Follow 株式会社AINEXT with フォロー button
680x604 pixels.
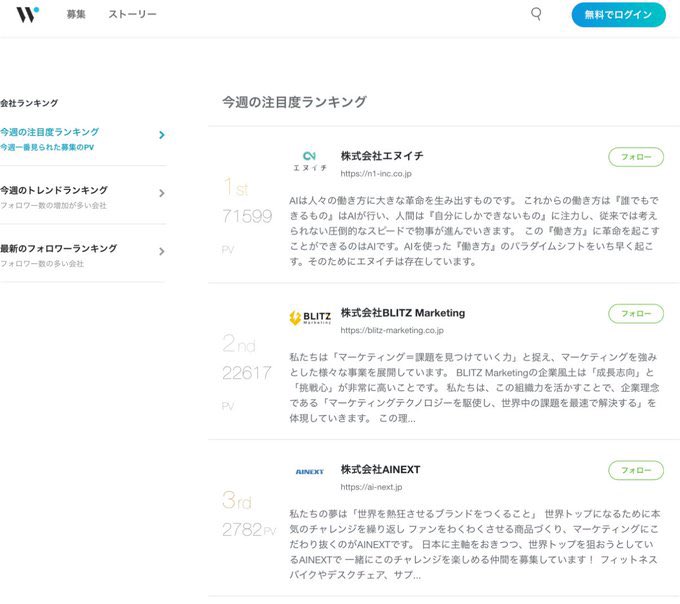(636, 470)
